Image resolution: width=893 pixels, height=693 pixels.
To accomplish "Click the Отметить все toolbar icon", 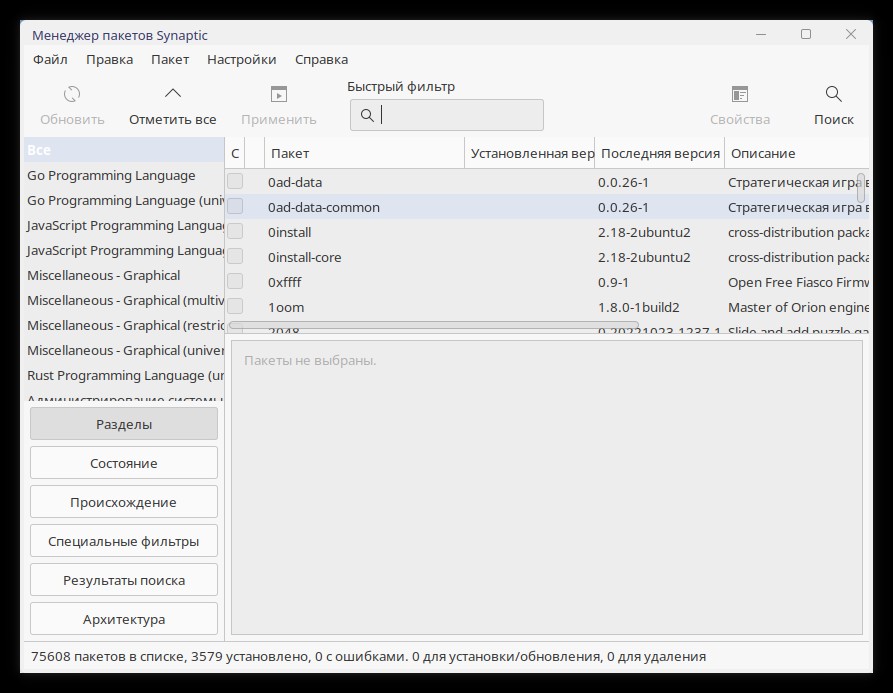I will [x=173, y=94].
